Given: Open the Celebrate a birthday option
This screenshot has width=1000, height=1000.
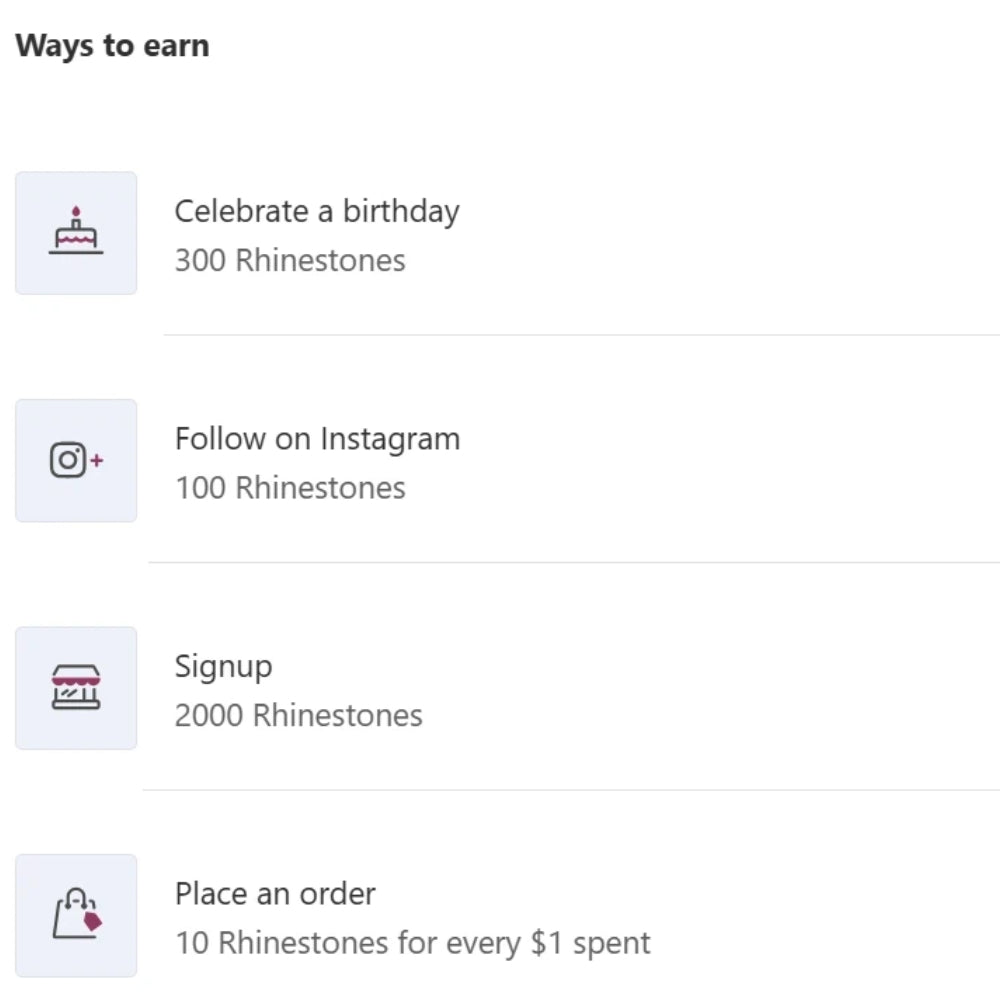Looking at the screenshot, I should tap(317, 211).
